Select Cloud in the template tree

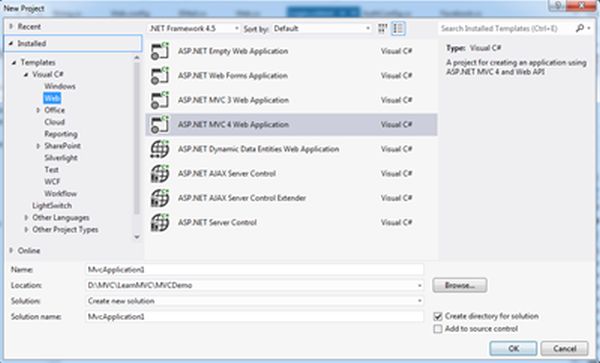pos(54,122)
